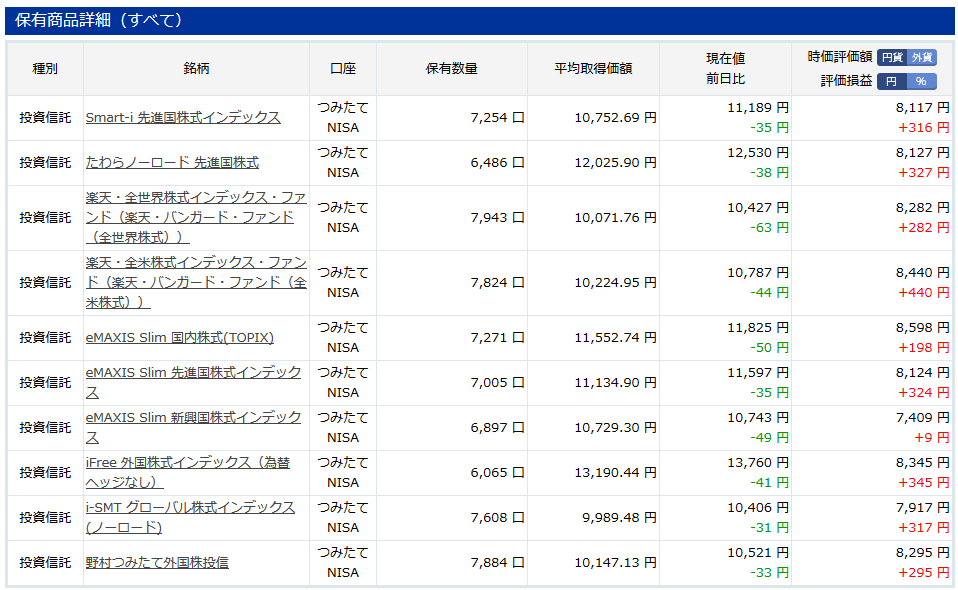Select current price 13,760 円
958x590 pixels.
tap(758, 462)
